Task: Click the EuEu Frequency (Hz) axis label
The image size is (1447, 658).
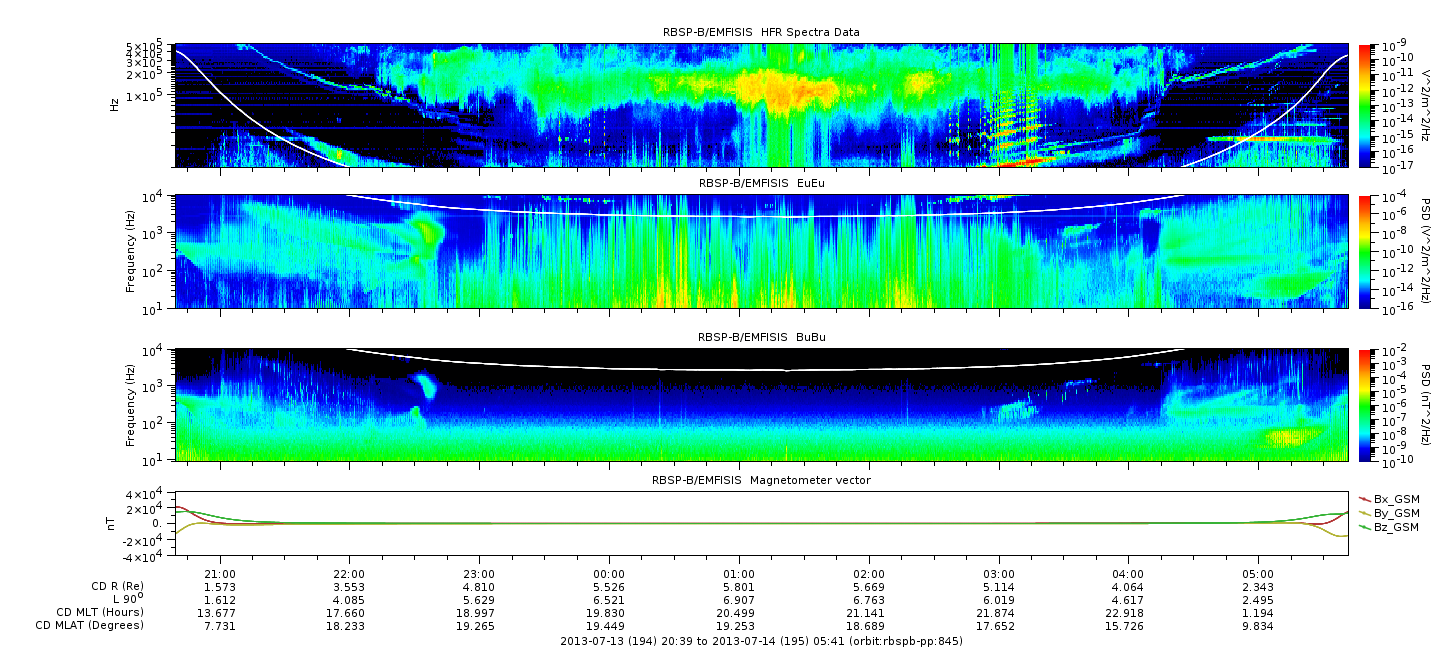Action: (131, 251)
